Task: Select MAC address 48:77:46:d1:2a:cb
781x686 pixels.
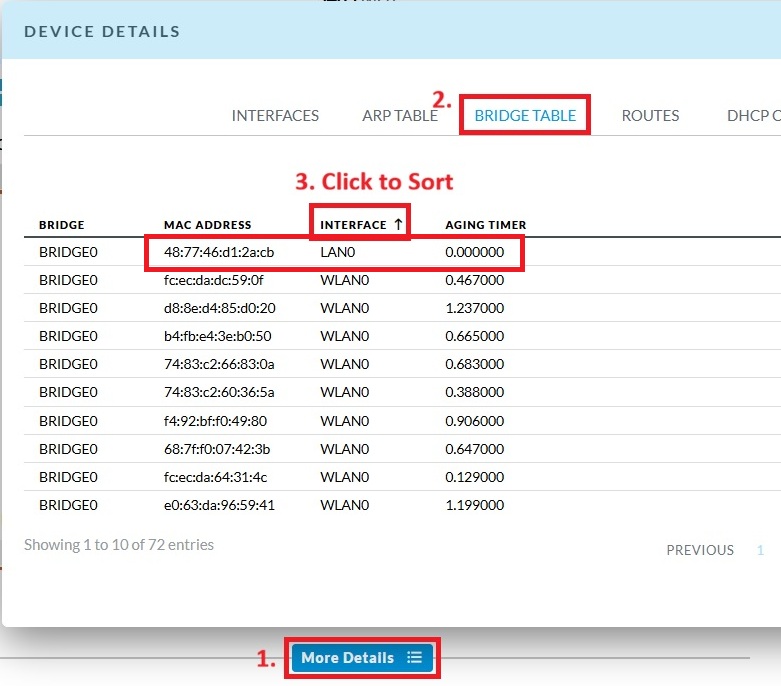Action: coord(219,253)
